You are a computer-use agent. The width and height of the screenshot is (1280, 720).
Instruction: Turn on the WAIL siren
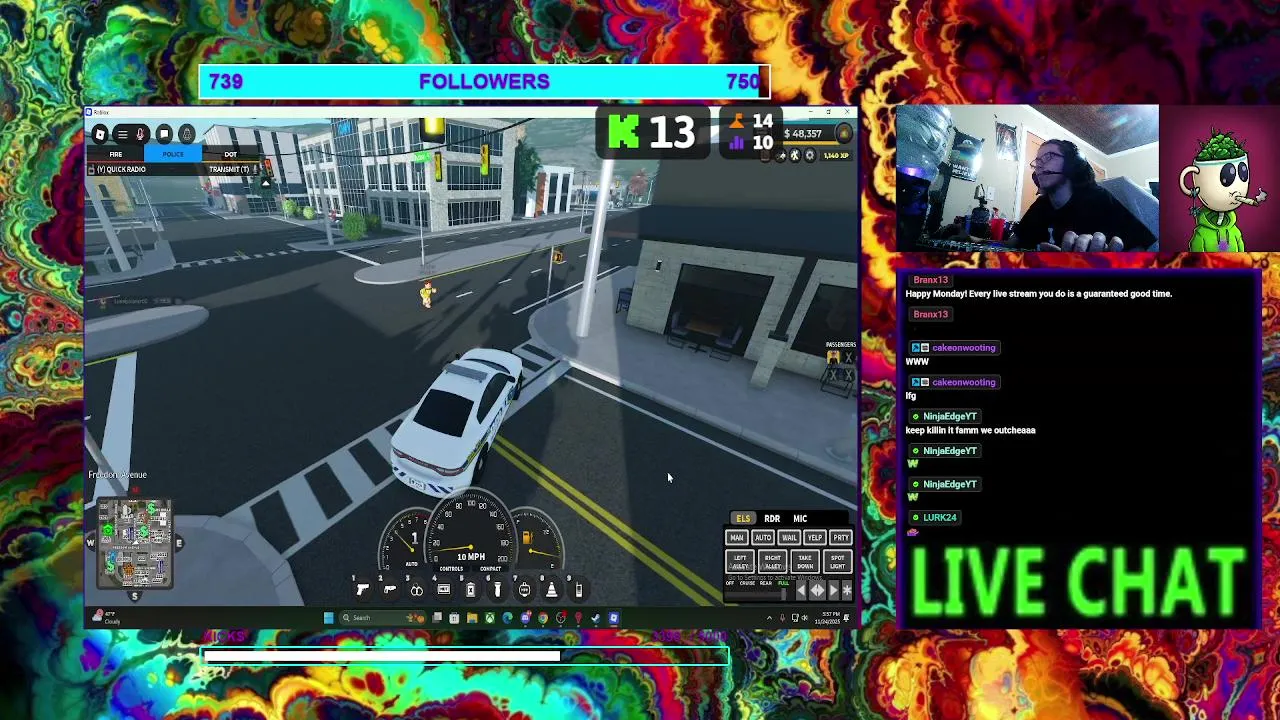pyautogui.click(x=789, y=538)
